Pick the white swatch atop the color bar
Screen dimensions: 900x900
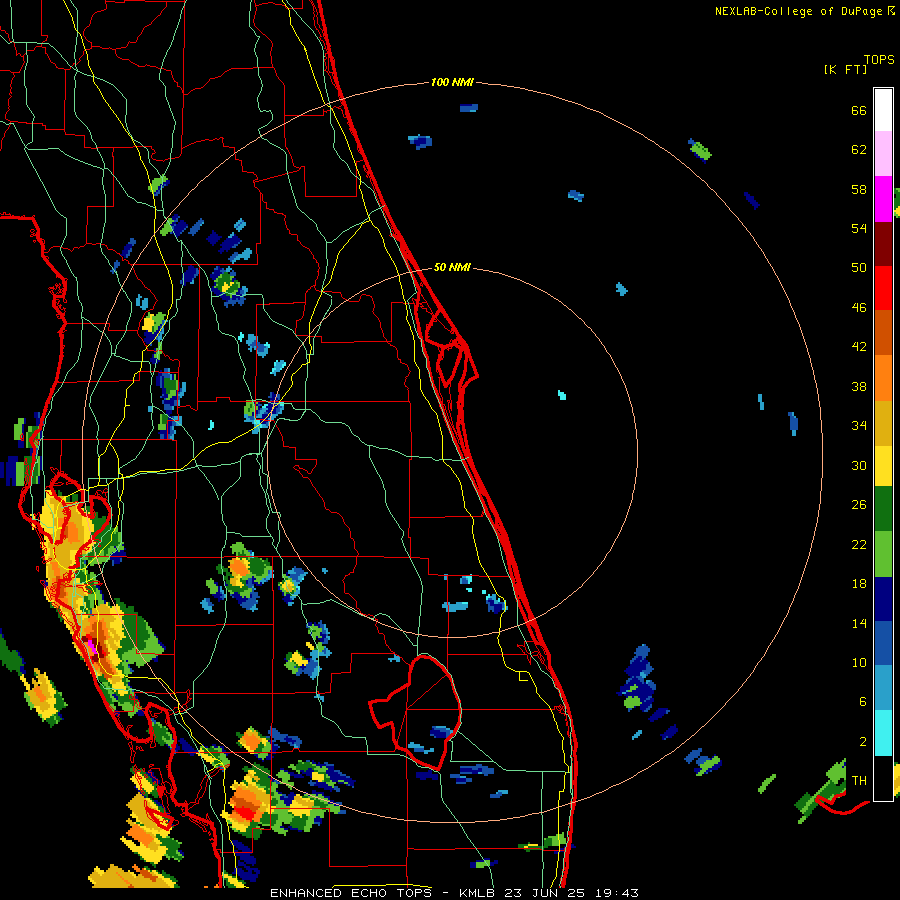tap(883, 110)
